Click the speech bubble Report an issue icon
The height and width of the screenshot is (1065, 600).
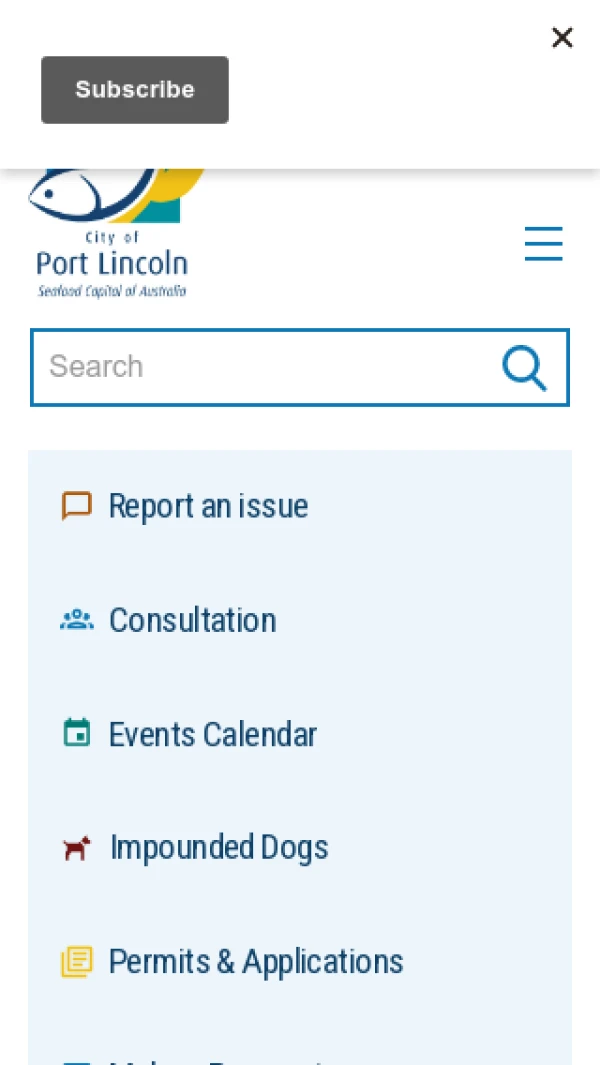76,506
